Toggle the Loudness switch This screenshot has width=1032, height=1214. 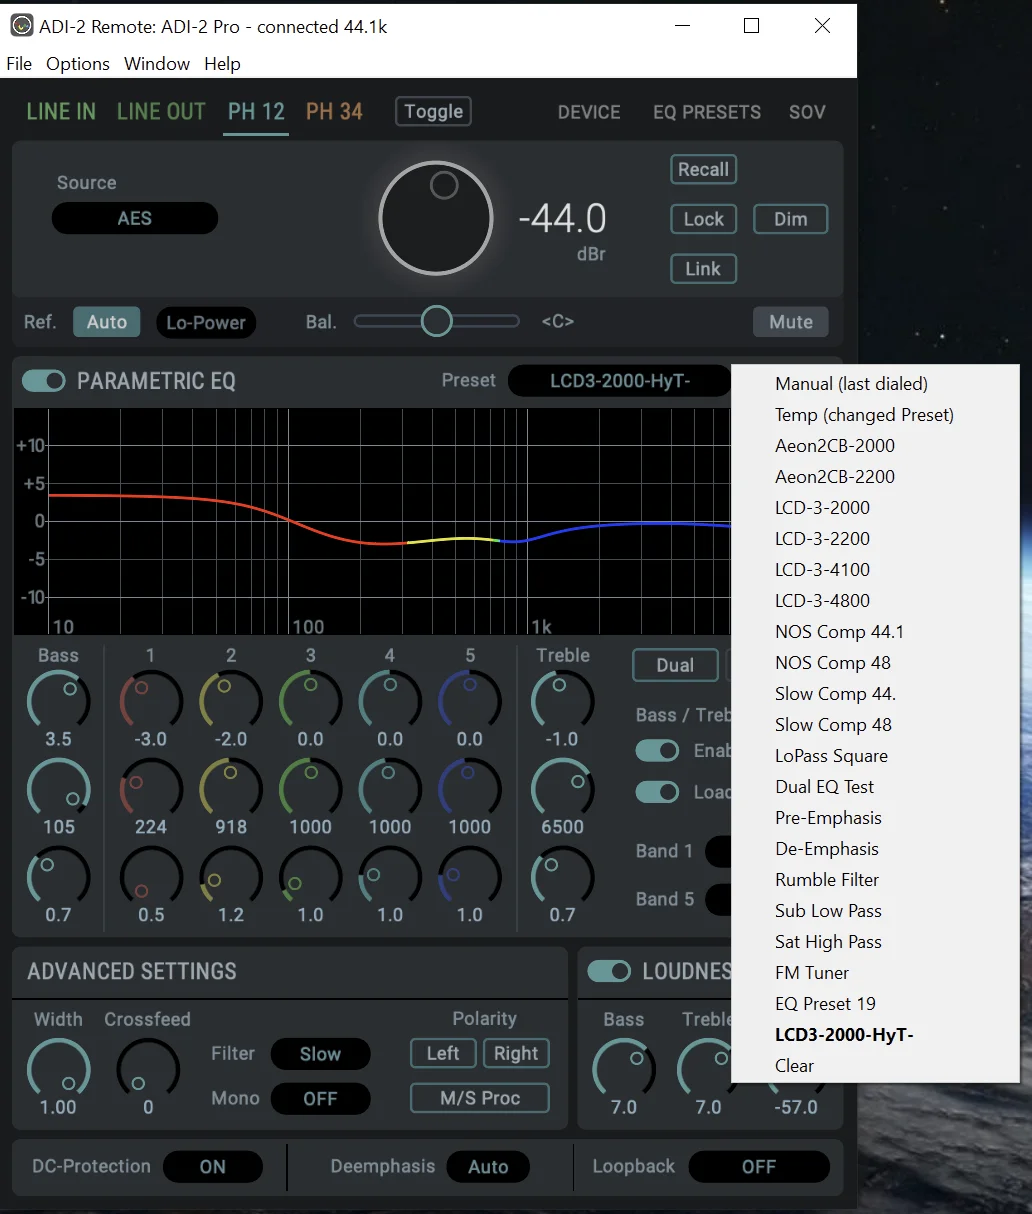tap(609, 971)
